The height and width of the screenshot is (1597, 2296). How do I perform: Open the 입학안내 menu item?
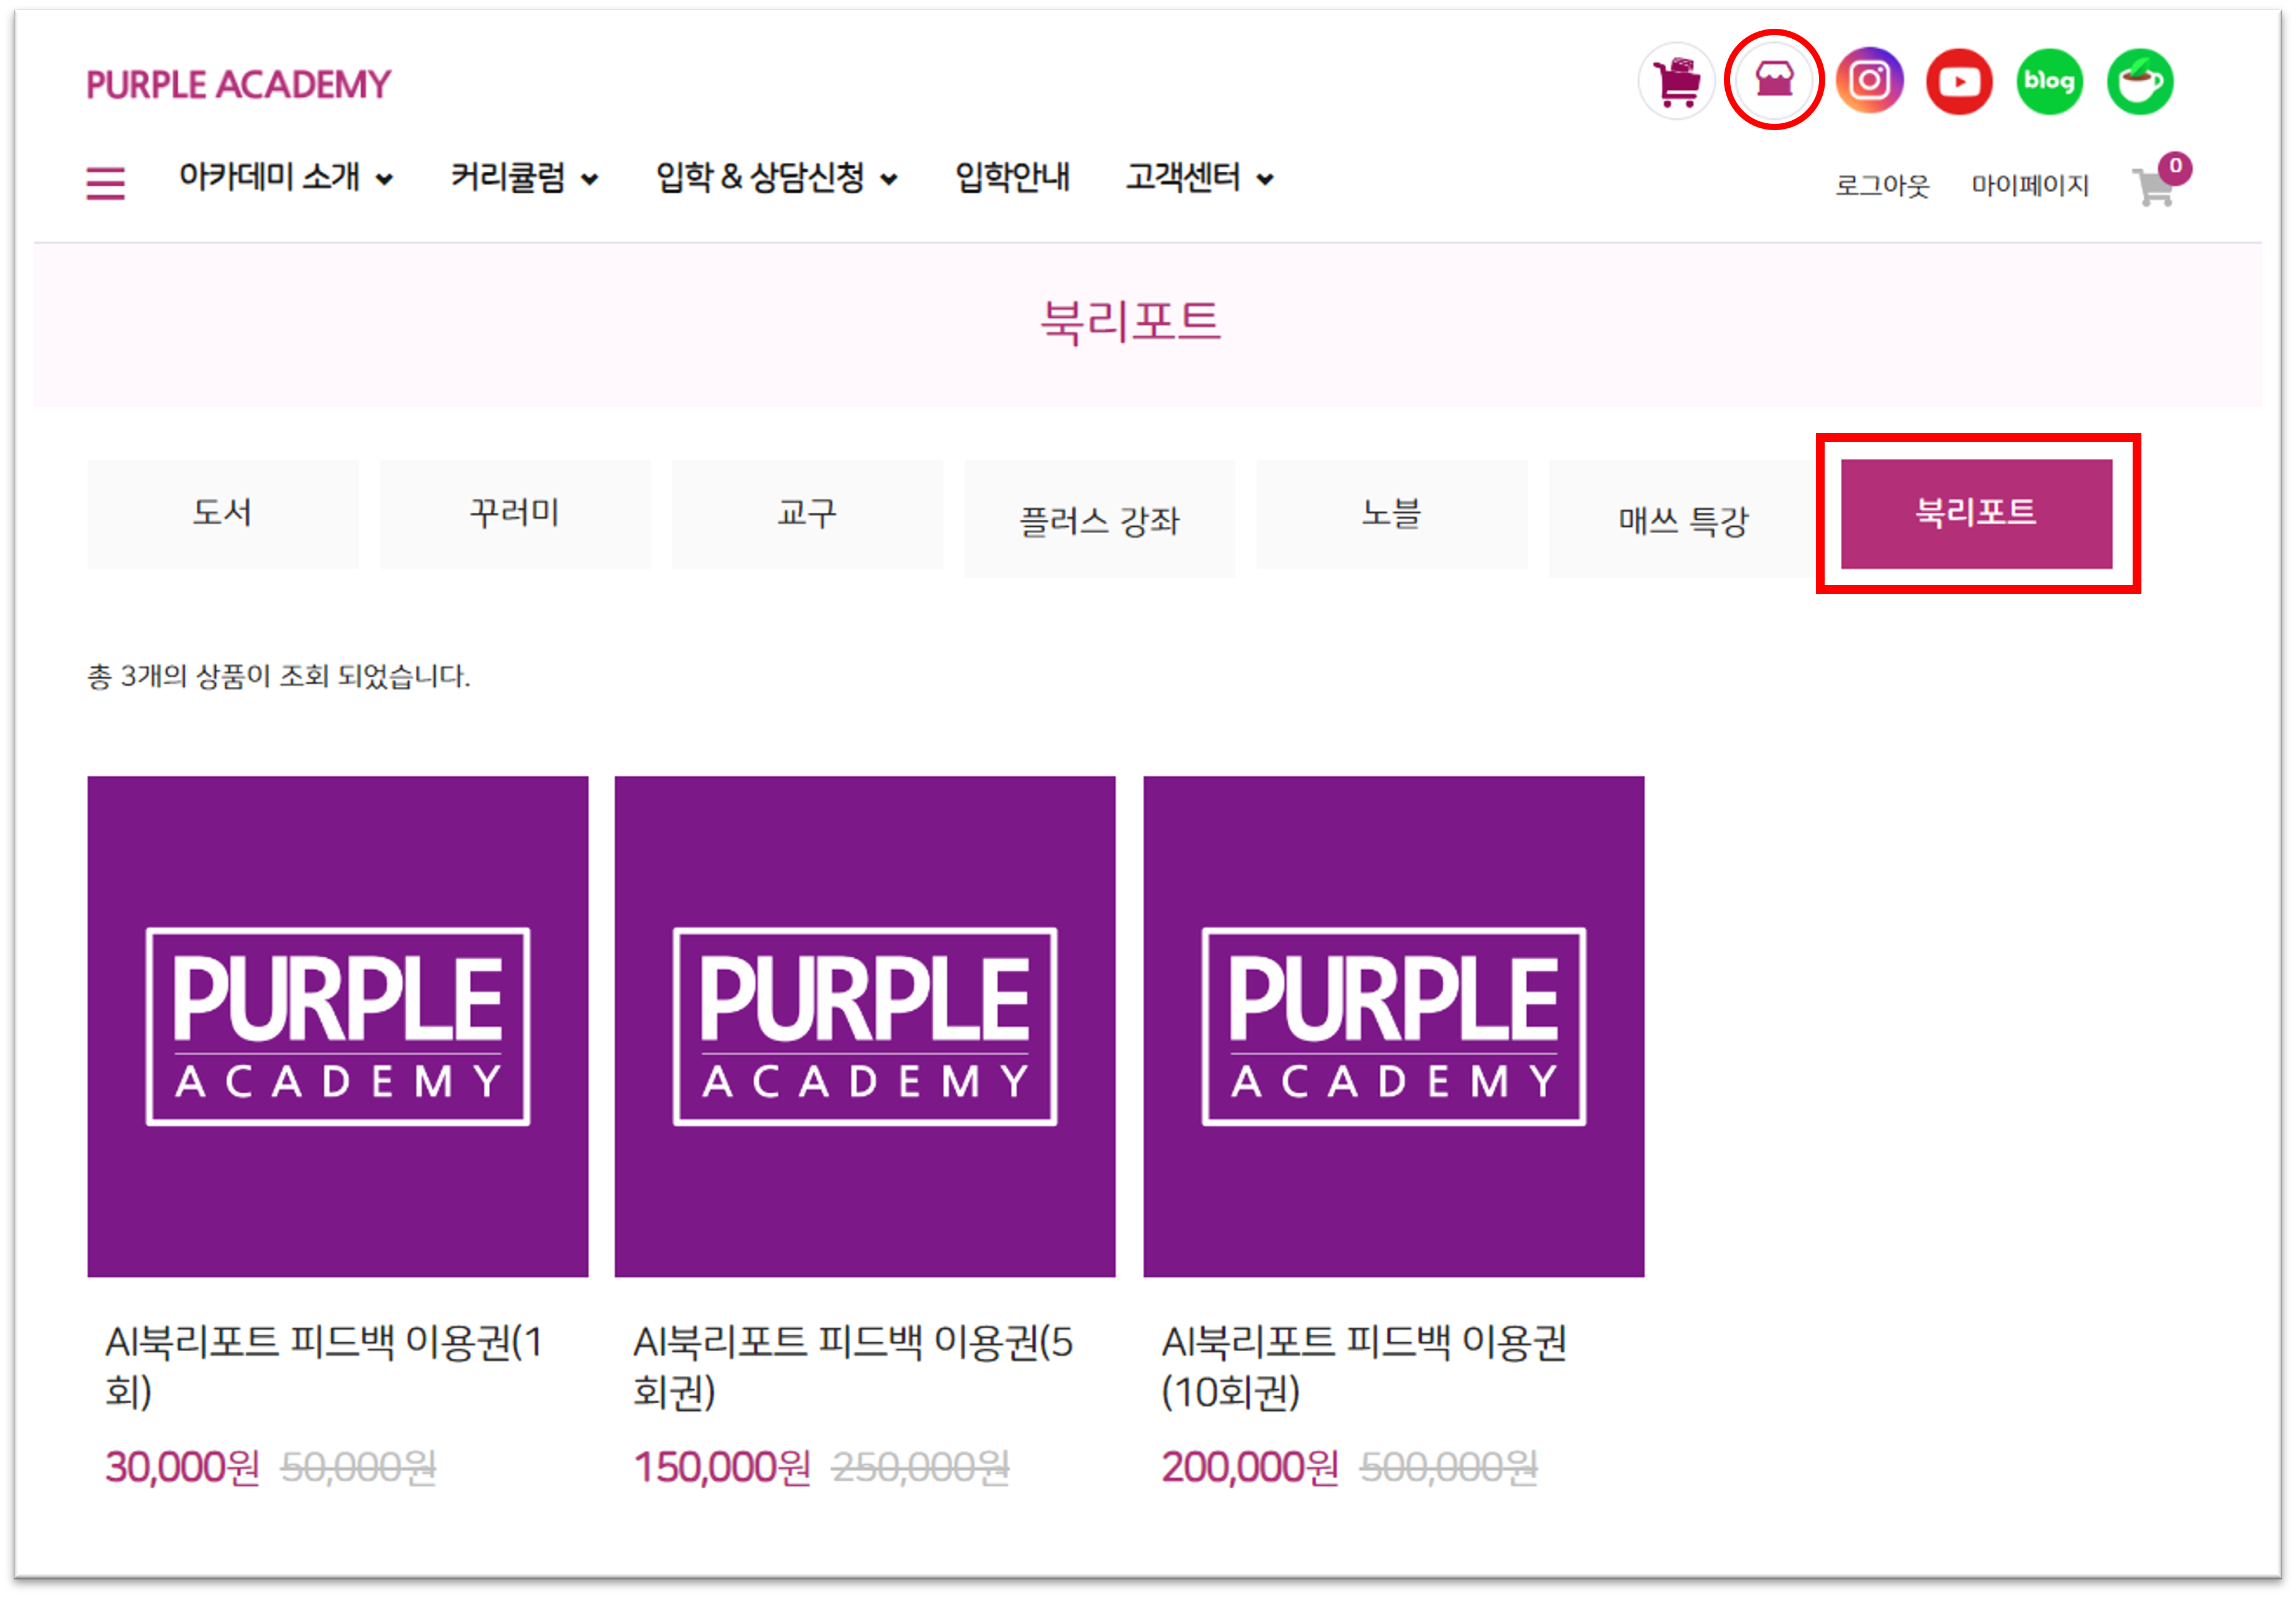(1012, 178)
